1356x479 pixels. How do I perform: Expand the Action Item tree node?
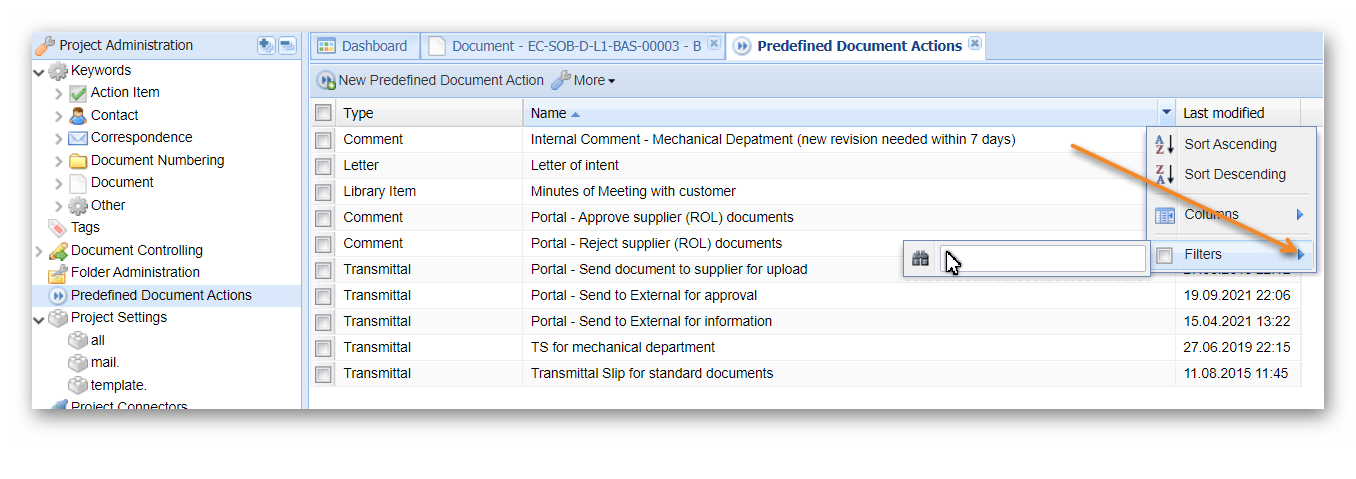(x=59, y=93)
